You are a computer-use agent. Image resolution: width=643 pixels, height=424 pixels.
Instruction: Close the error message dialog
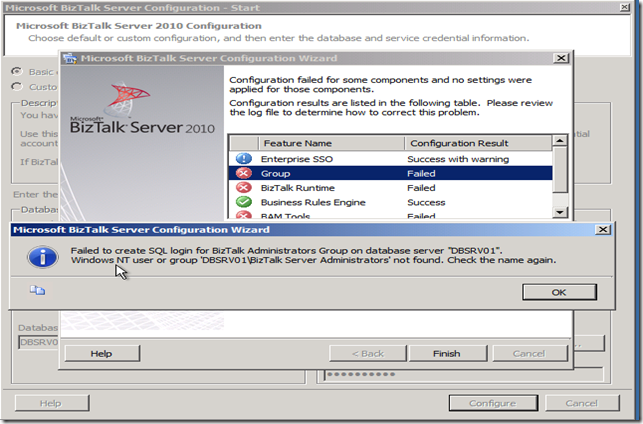(602, 229)
